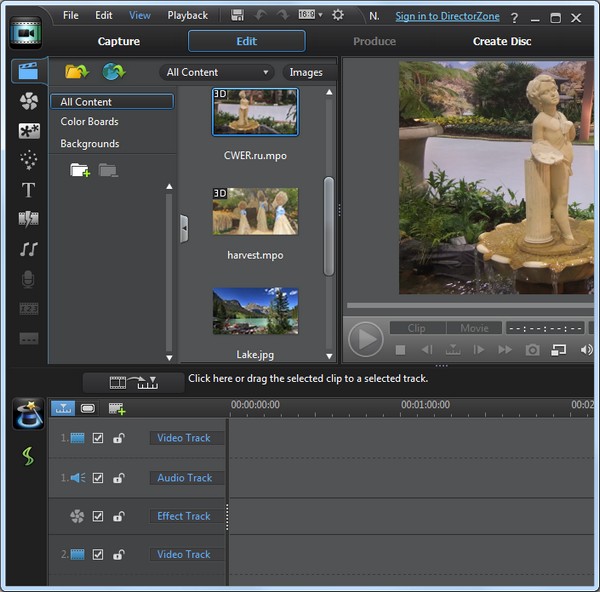Click Sign in to DirectorZone link

coord(449,16)
